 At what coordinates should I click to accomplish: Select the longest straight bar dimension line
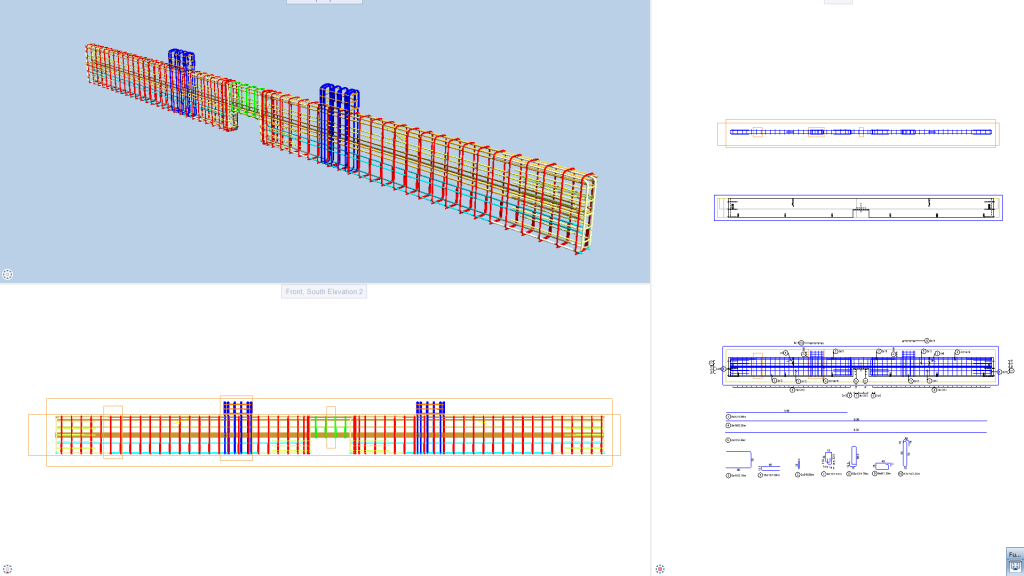point(855,431)
